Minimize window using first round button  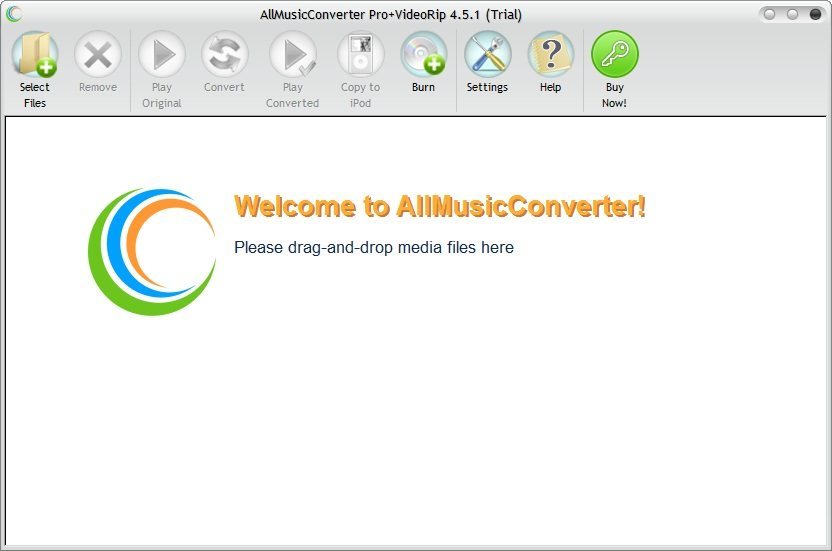(769, 14)
